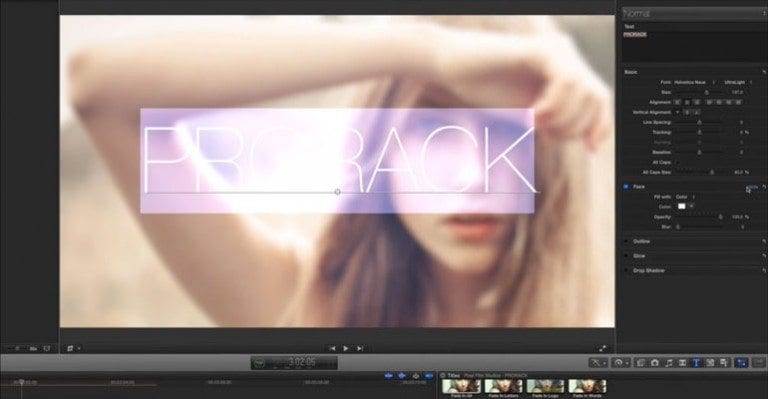The height and width of the screenshot is (399, 768).
Task: Click the white Face color swatch
Action: point(681,207)
